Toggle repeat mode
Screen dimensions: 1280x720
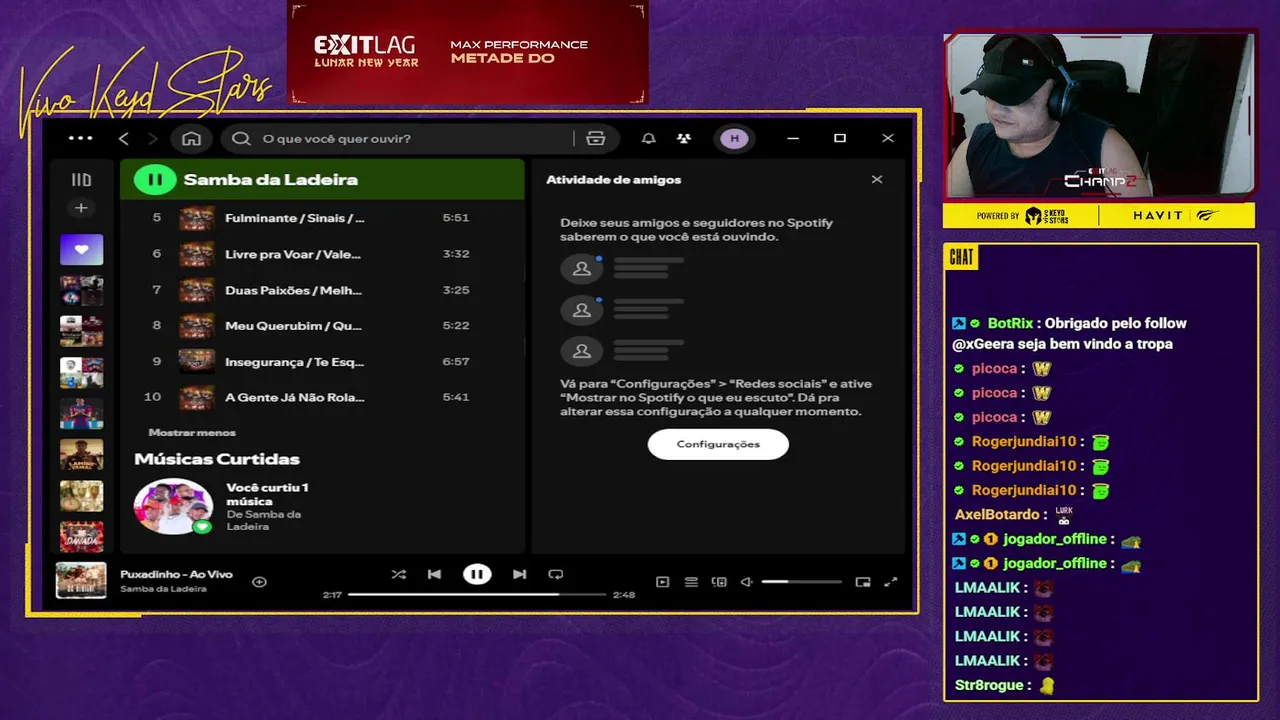(556, 574)
